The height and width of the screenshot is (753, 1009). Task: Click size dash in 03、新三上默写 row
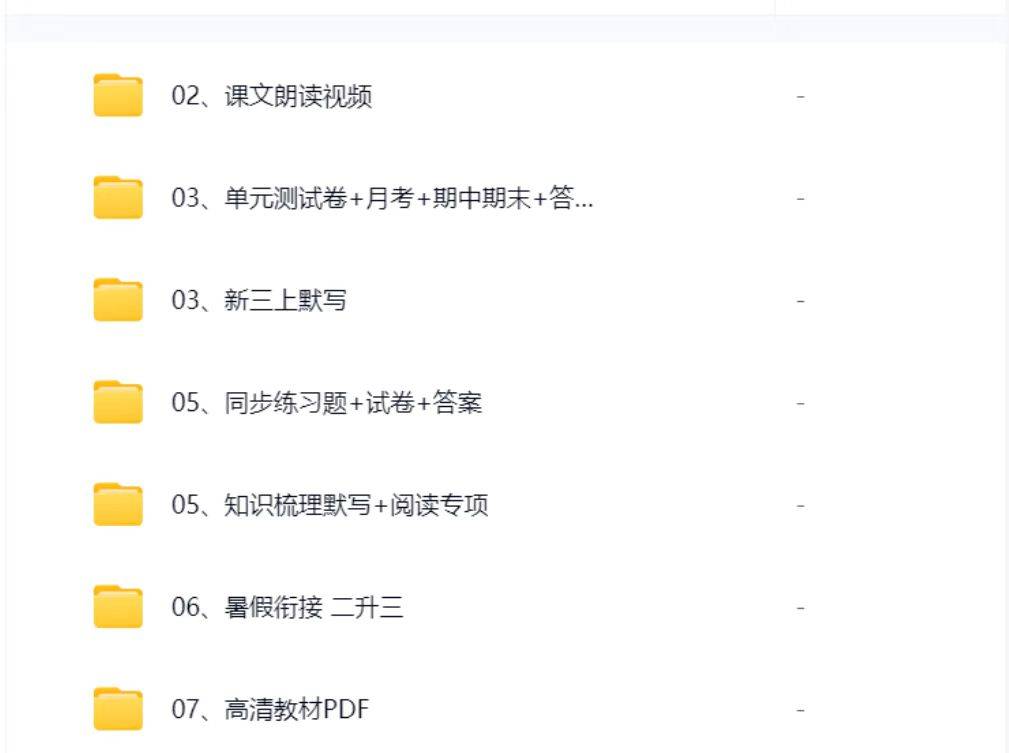pos(801,301)
